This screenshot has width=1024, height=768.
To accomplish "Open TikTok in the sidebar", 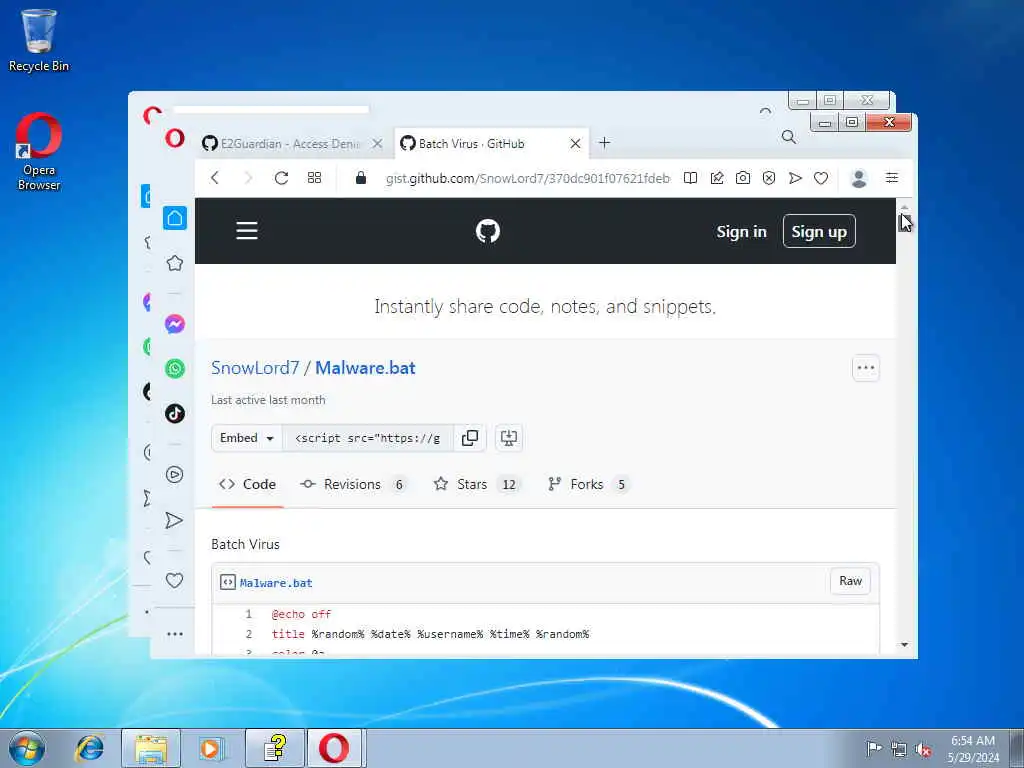I will tap(174, 413).
